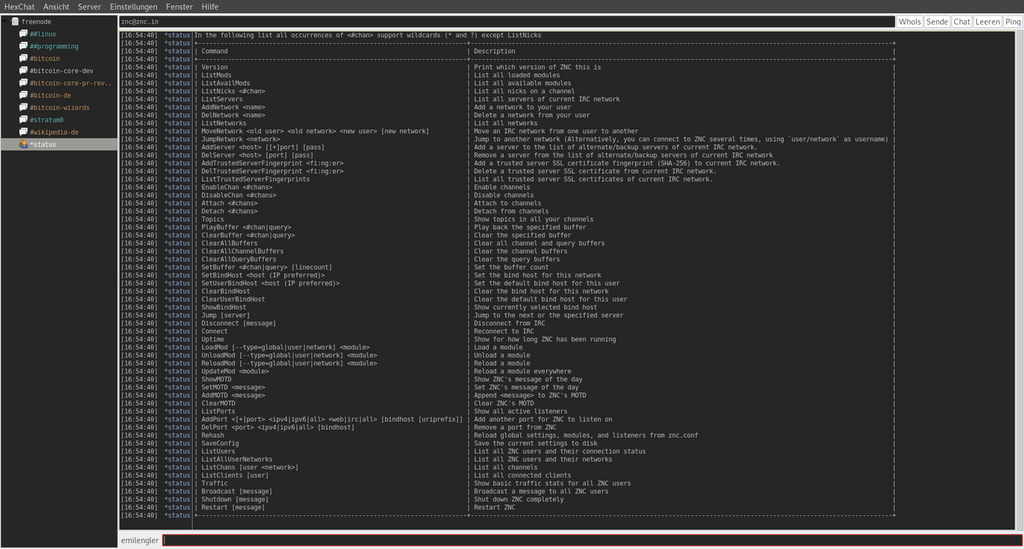Open the Fenster menu
Screen dimensions: 1024x549
pyautogui.click(x=179, y=7)
